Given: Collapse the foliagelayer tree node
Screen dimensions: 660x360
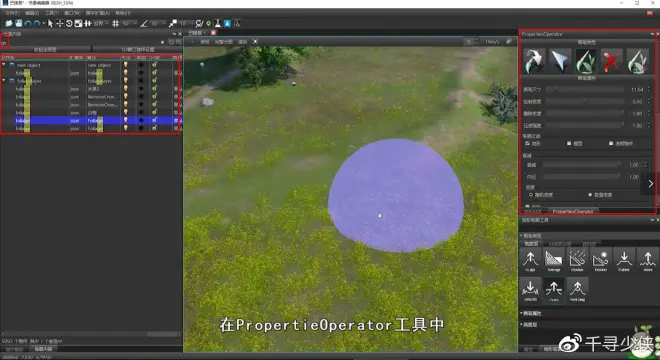Looking at the screenshot, I should point(4,80).
